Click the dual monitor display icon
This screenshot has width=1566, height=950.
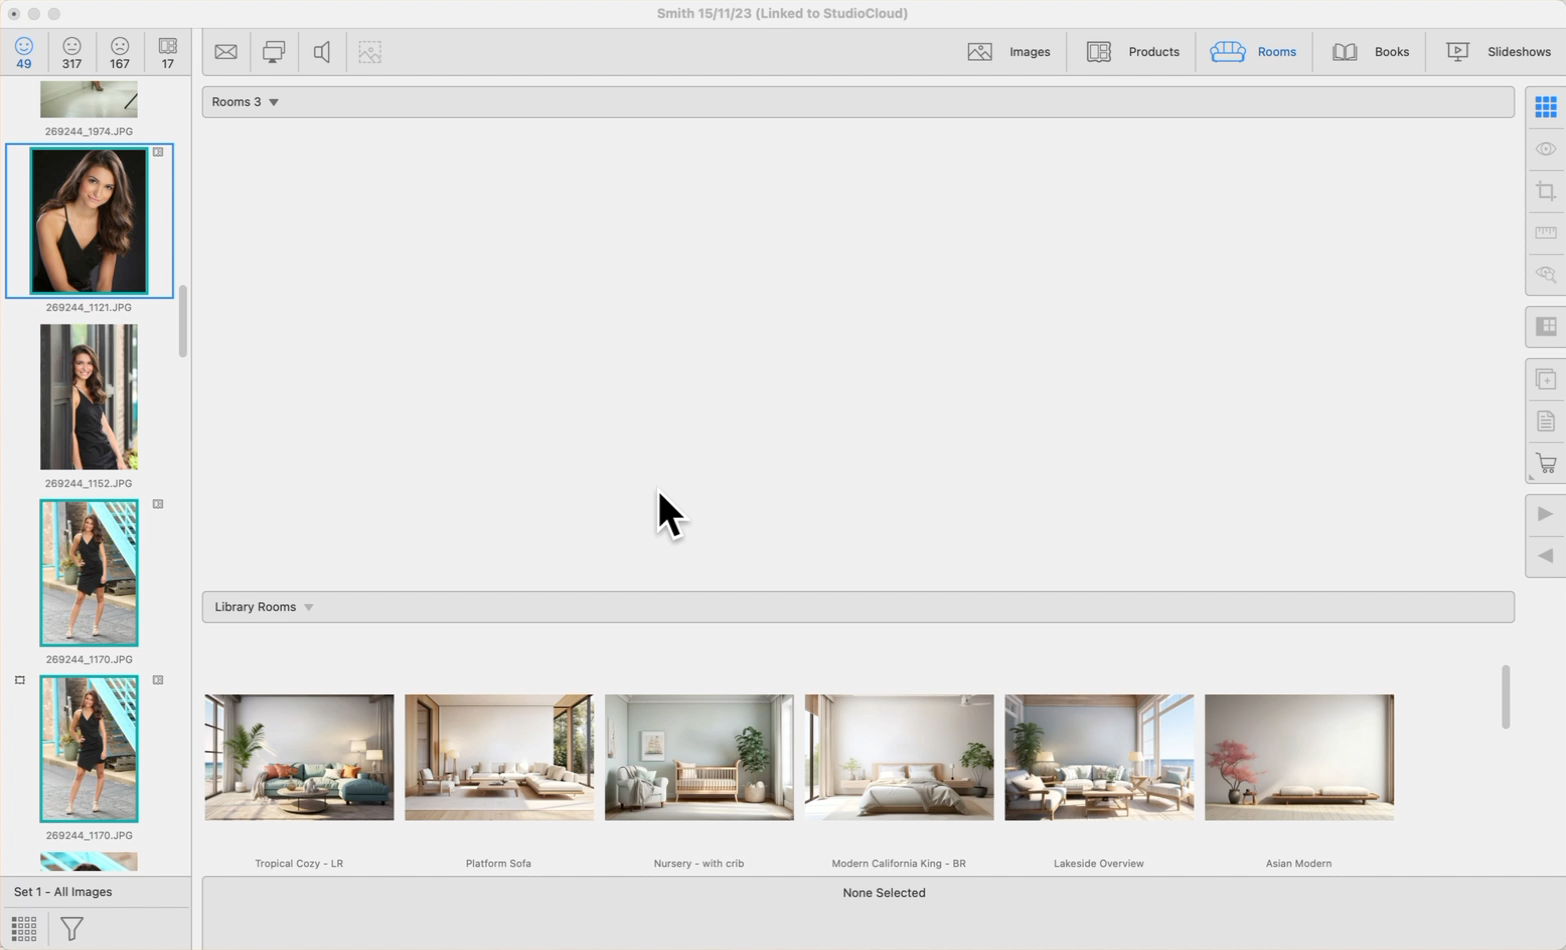(x=273, y=52)
